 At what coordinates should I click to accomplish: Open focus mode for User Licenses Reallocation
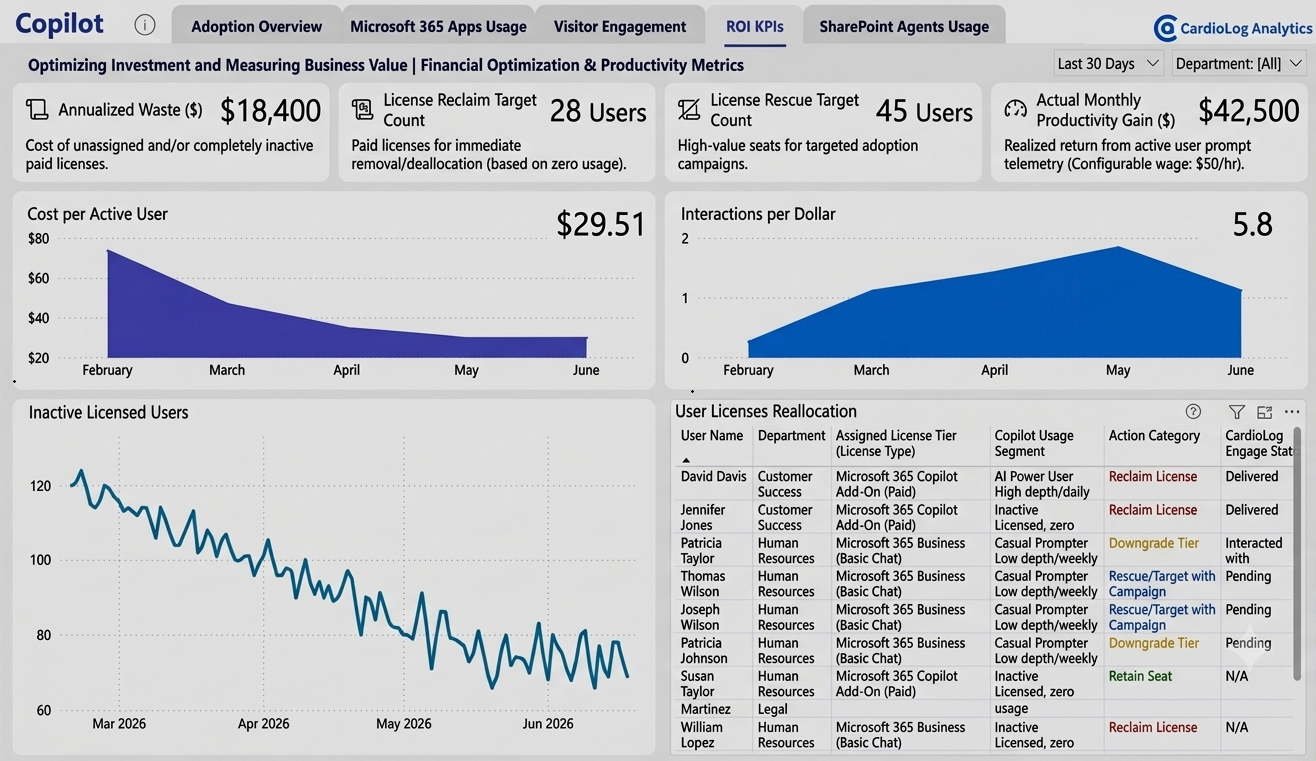tap(1264, 412)
